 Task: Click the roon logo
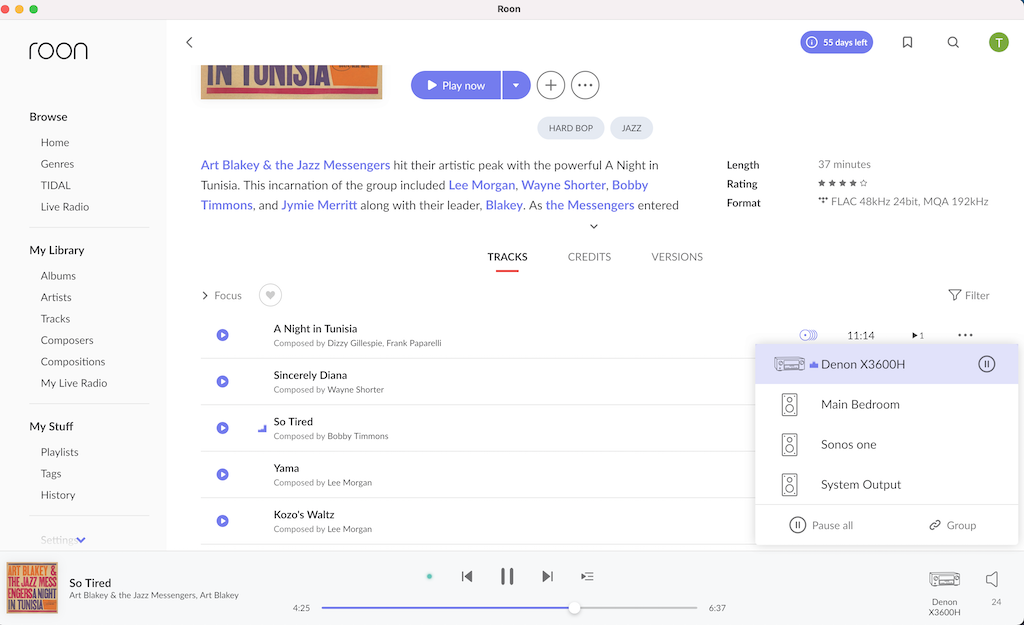(58, 51)
